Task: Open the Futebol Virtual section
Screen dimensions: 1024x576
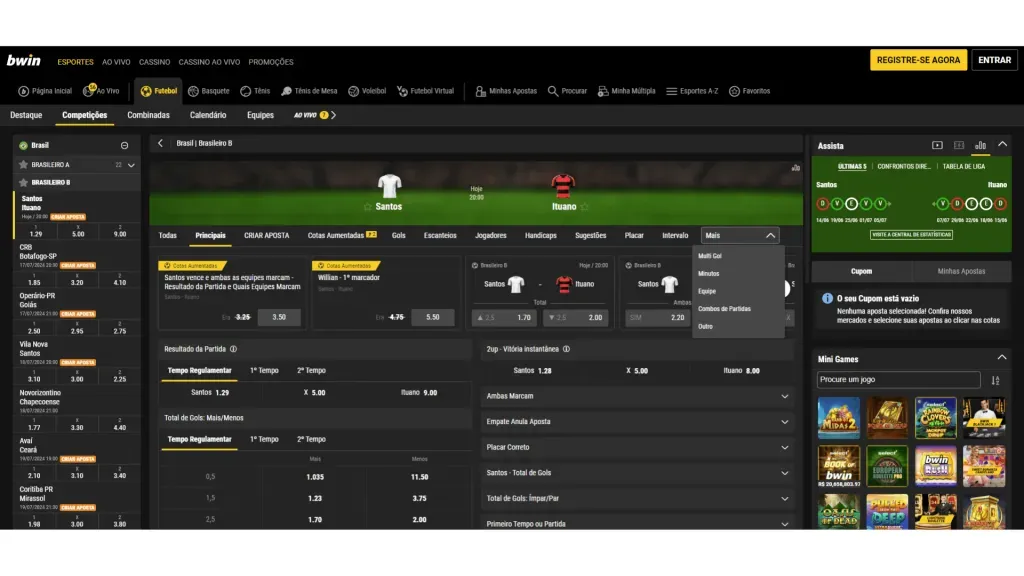Action: [x=420, y=90]
